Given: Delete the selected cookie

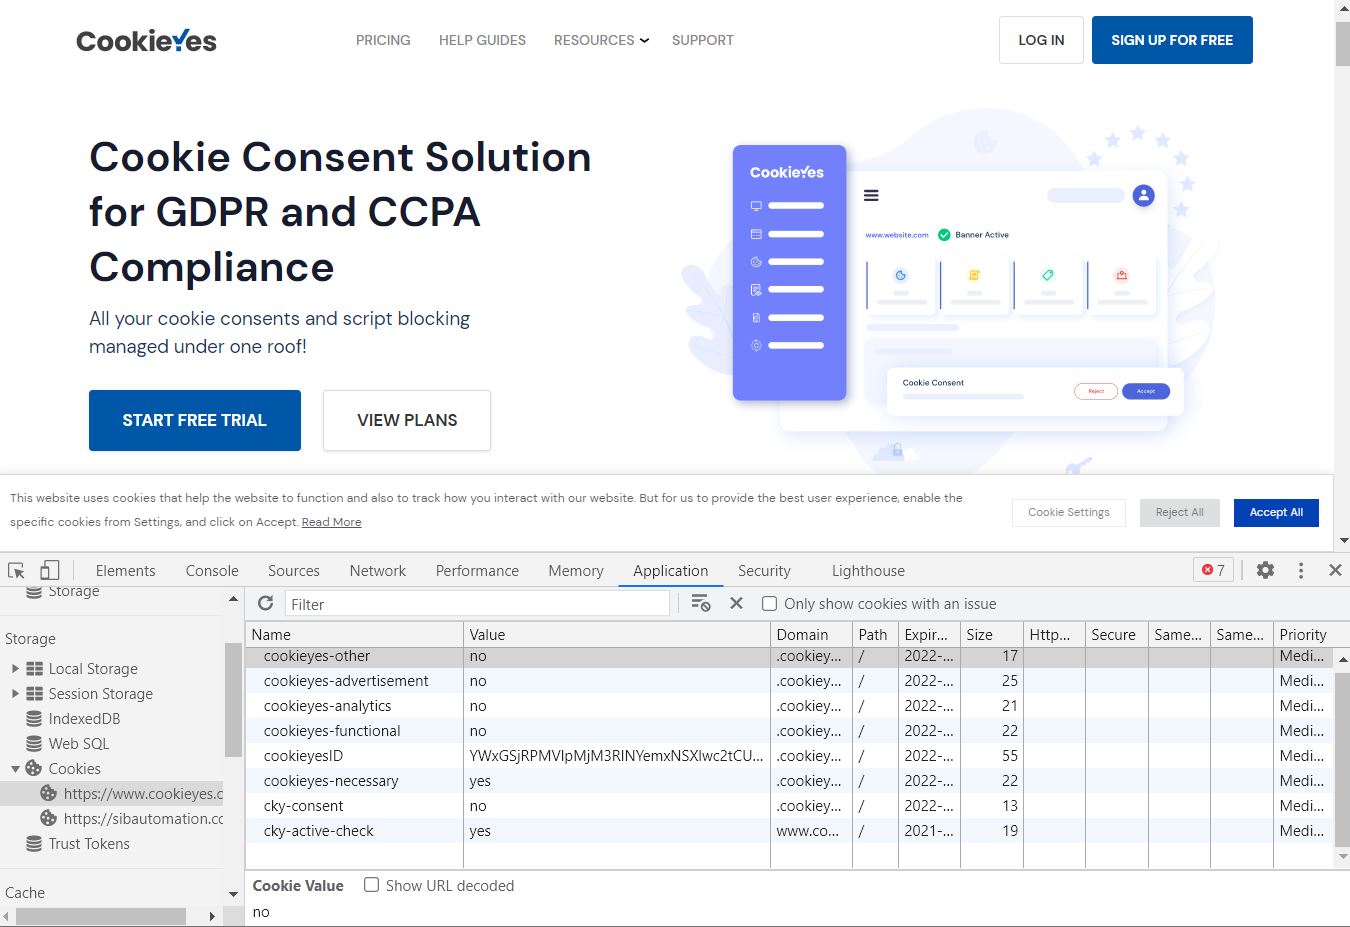Looking at the screenshot, I should coord(736,603).
